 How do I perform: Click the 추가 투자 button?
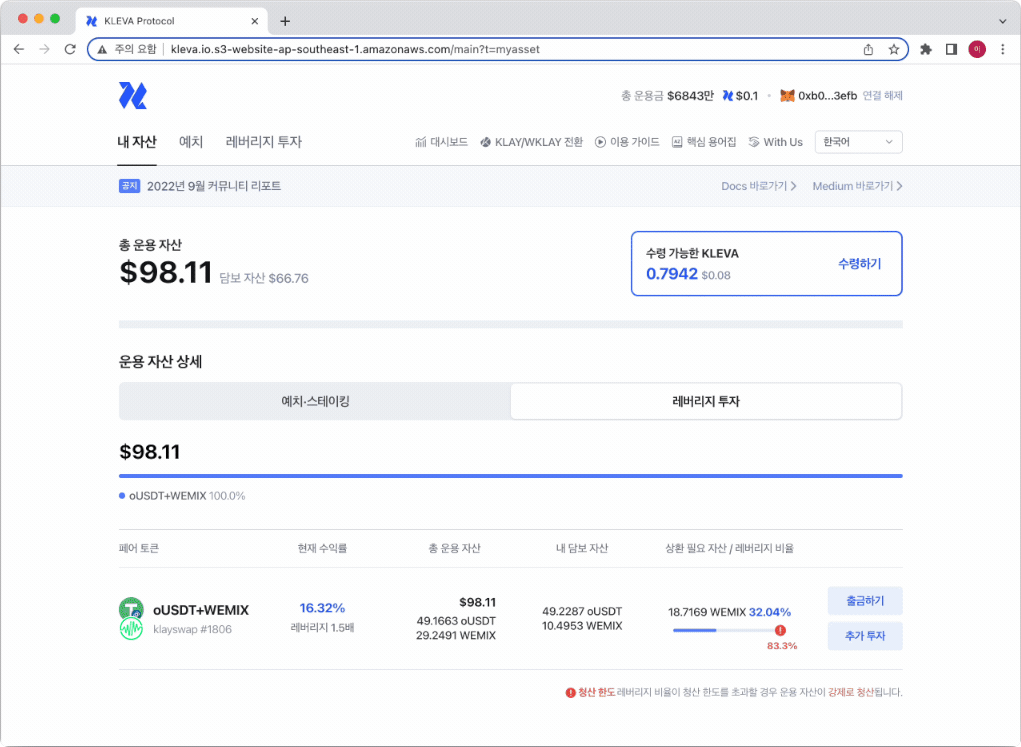[x=865, y=636]
